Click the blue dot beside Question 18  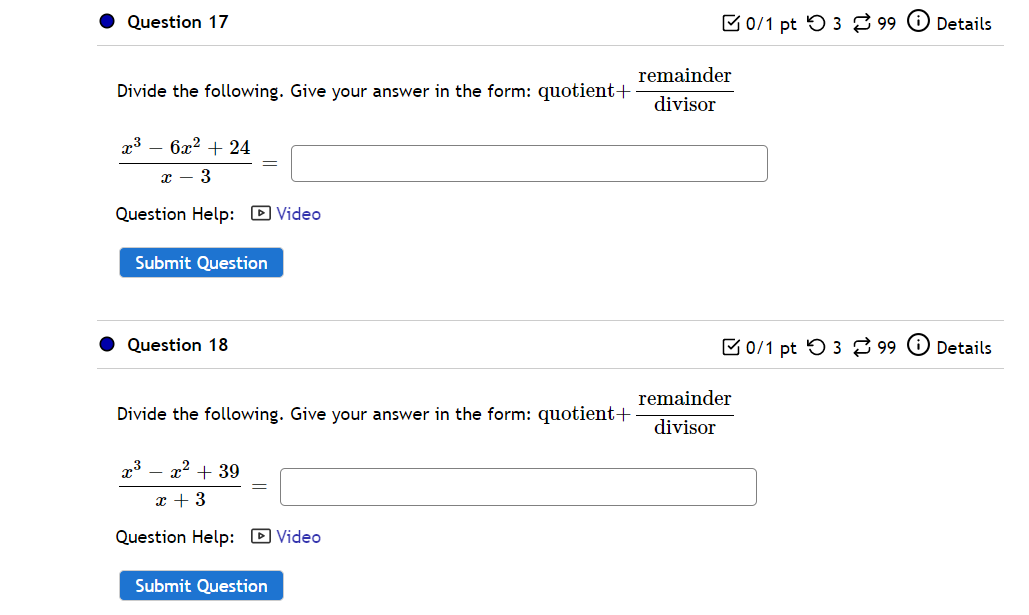[106, 345]
